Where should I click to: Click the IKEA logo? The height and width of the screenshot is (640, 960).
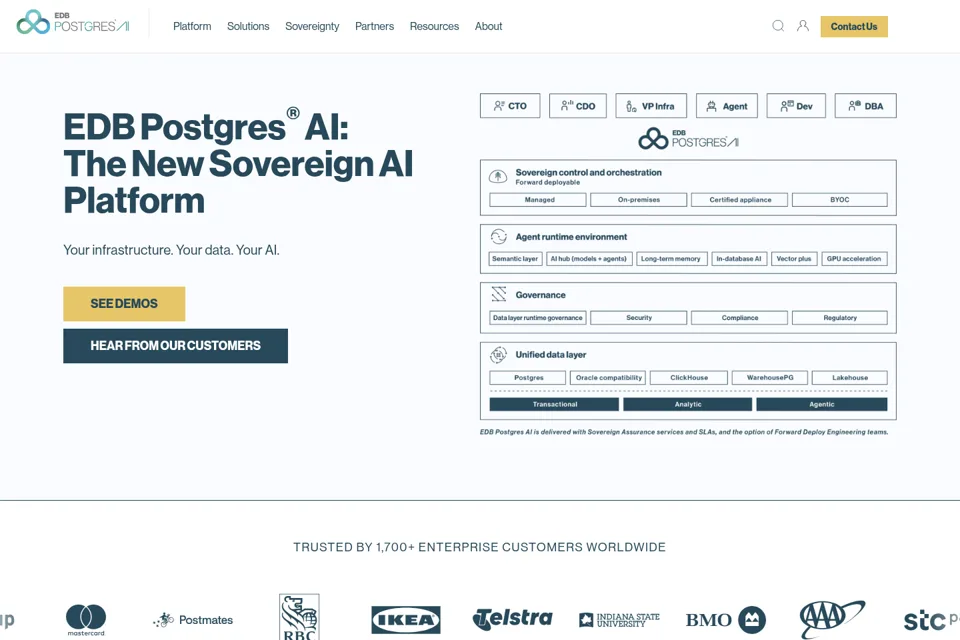click(x=406, y=620)
